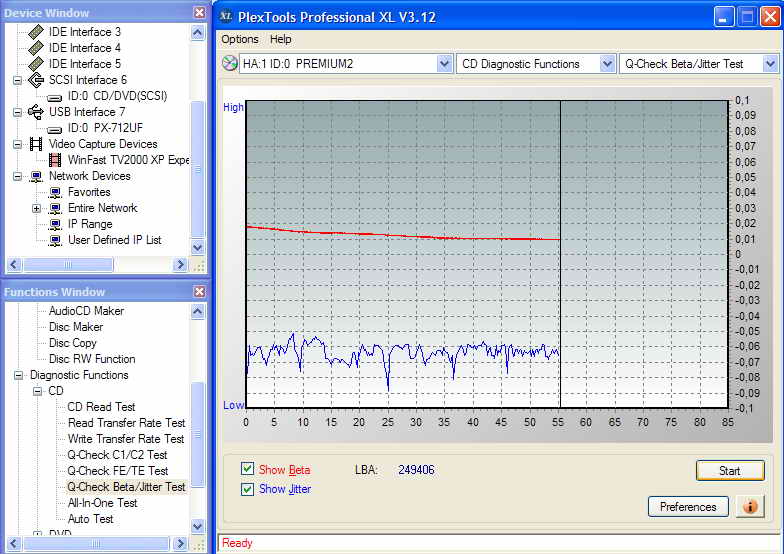The image size is (784, 554).
Task: Select Disc Maker function
Action: tap(76, 327)
